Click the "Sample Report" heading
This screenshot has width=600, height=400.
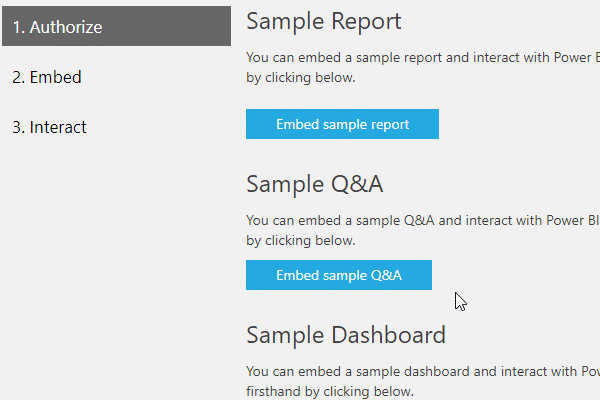point(324,21)
